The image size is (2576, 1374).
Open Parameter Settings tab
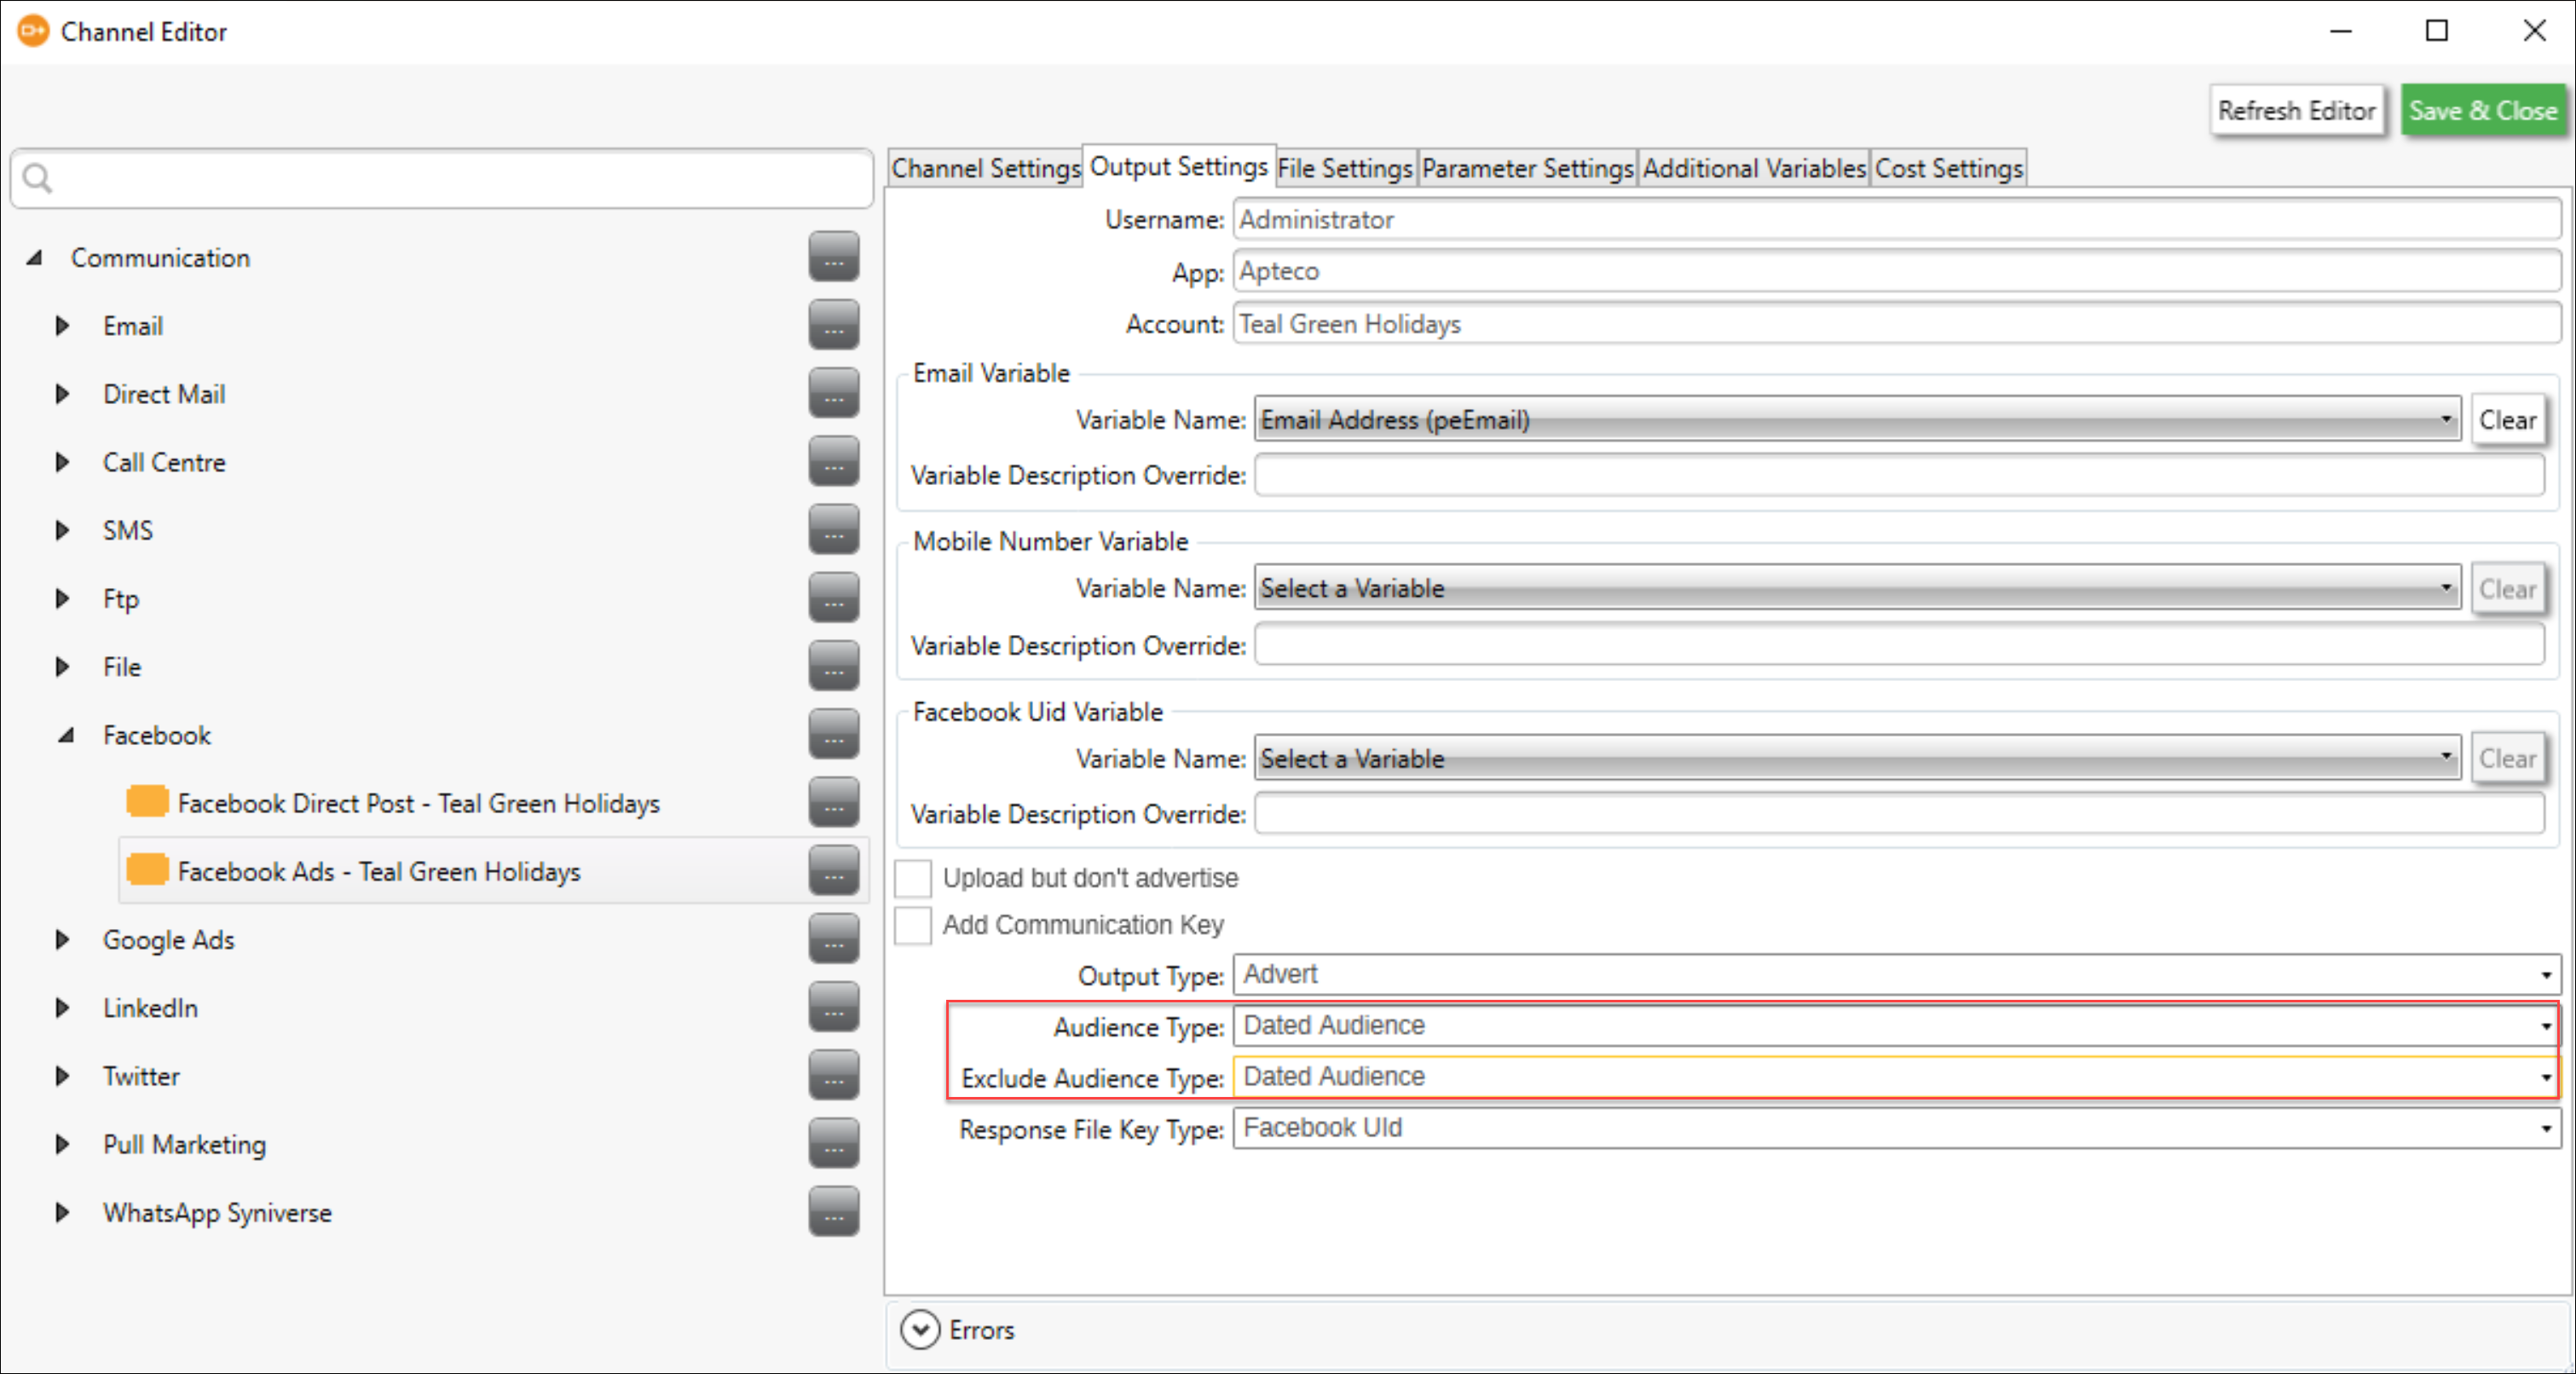pos(1527,168)
